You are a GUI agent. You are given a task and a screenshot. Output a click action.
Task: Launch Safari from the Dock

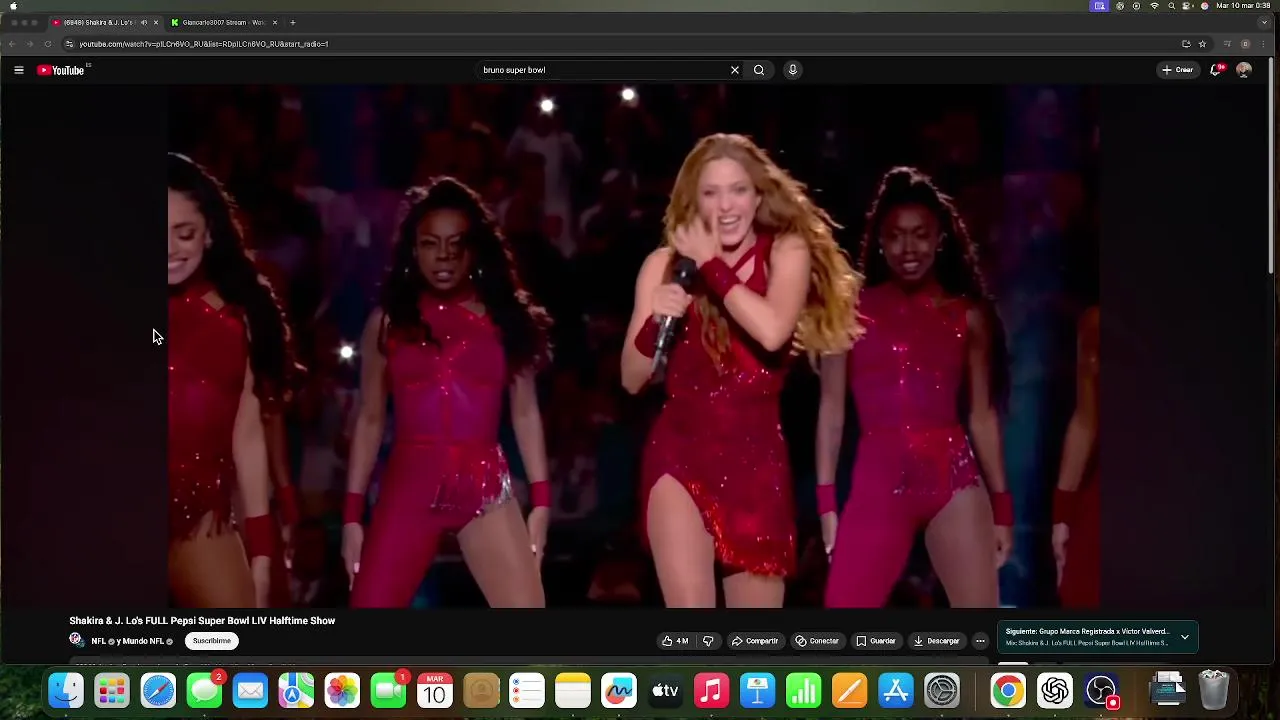(x=158, y=690)
